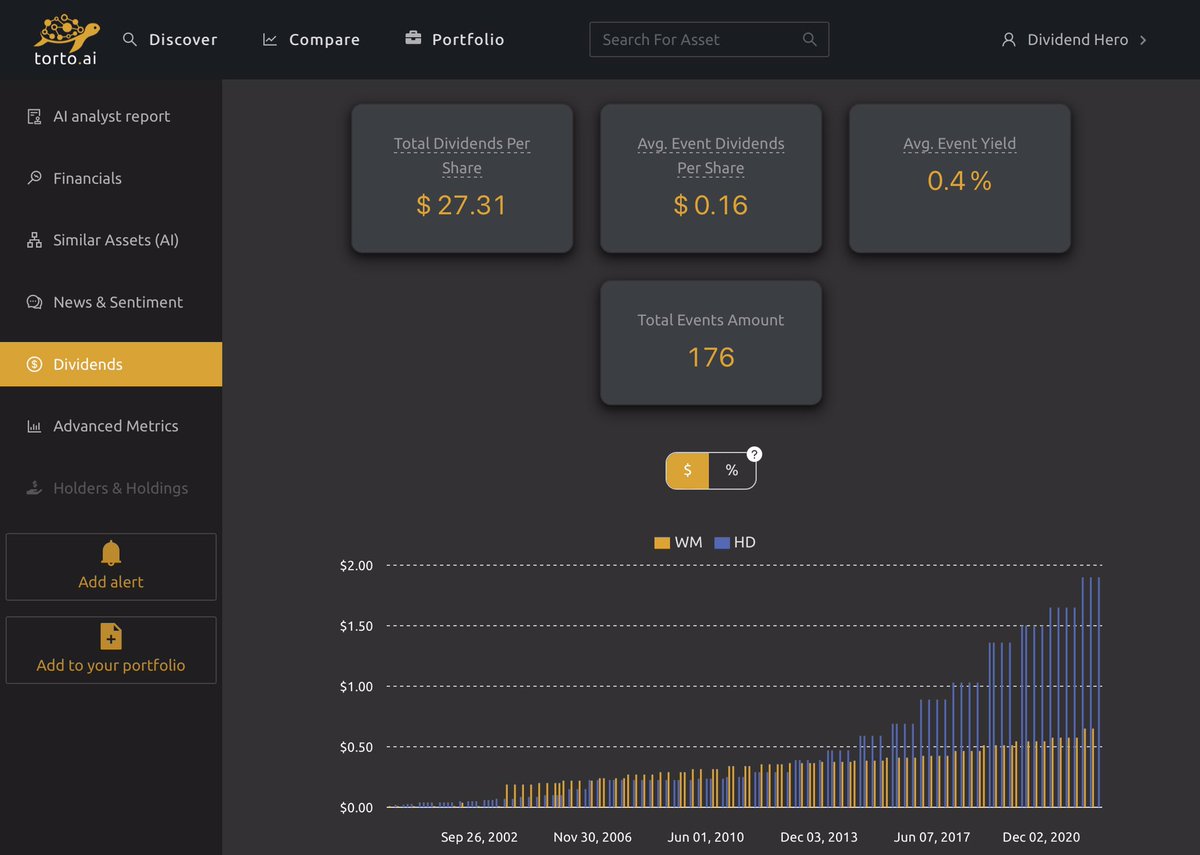The height and width of the screenshot is (855, 1200).
Task: Toggle WM series in the chart legend
Action: click(x=678, y=542)
